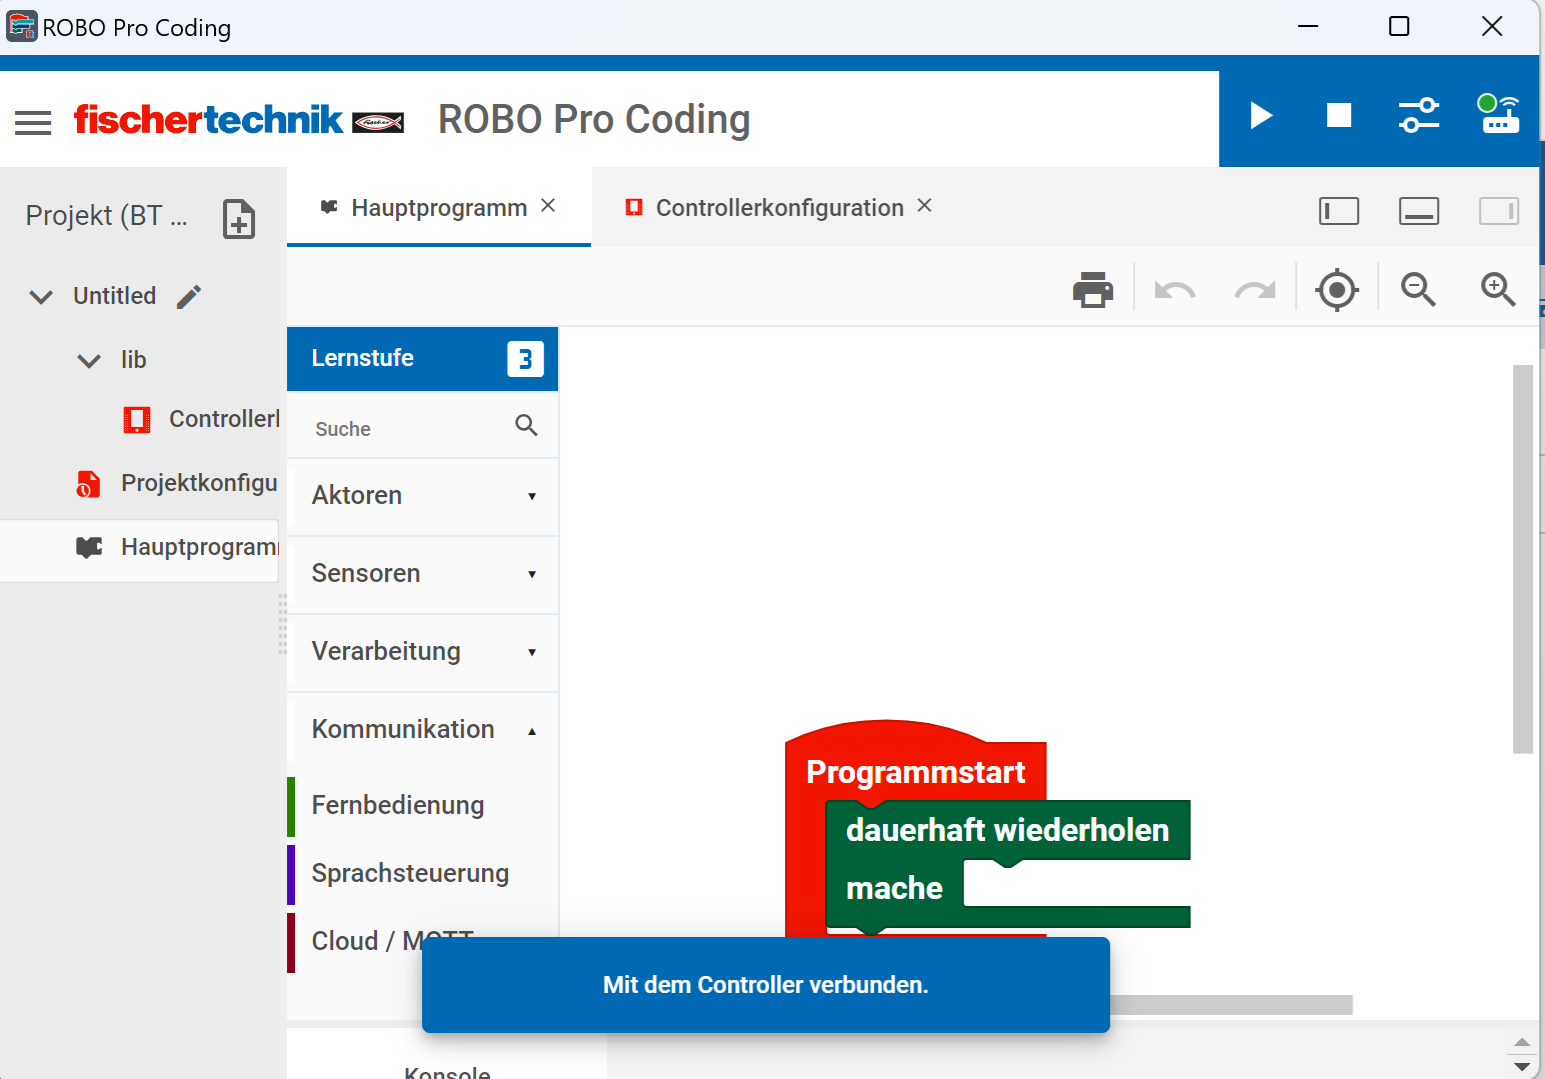Toggle the right sidebar panel layout

click(1499, 211)
